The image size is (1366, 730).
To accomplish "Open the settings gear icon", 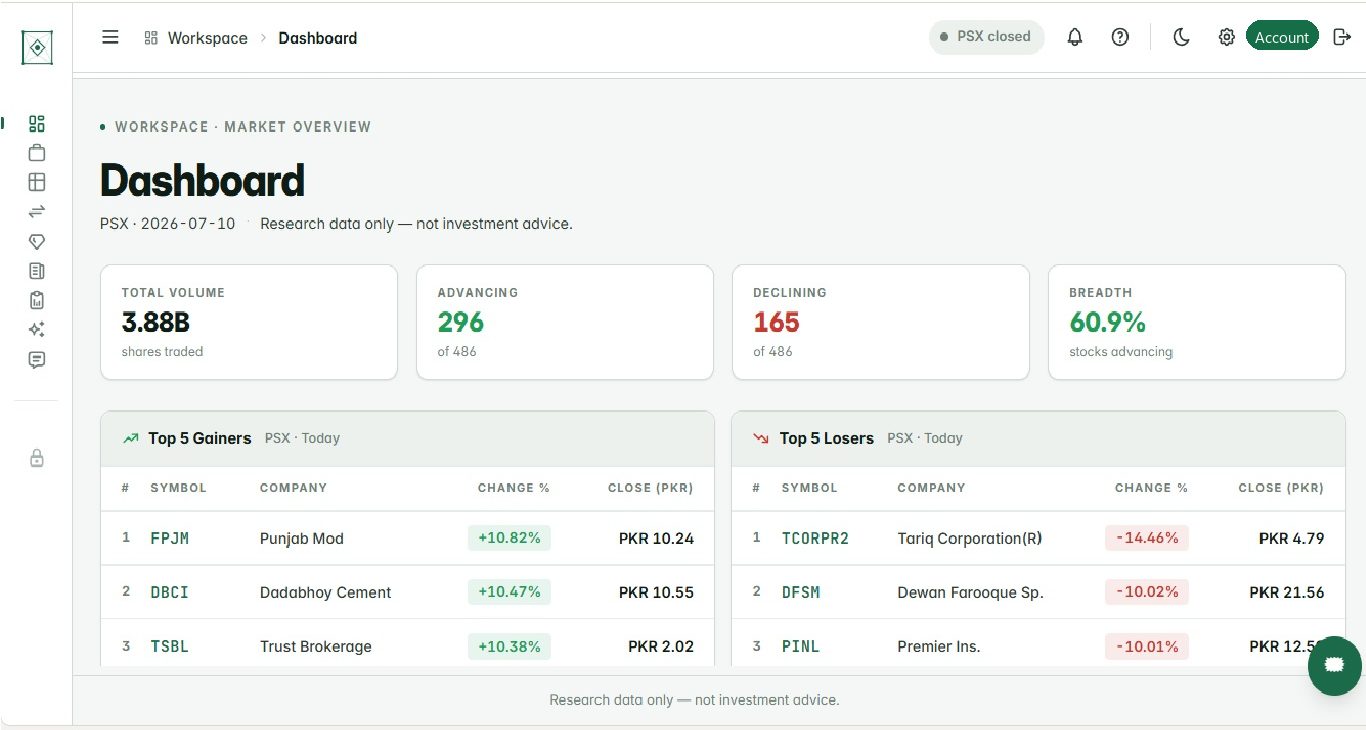I will [1226, 37].
